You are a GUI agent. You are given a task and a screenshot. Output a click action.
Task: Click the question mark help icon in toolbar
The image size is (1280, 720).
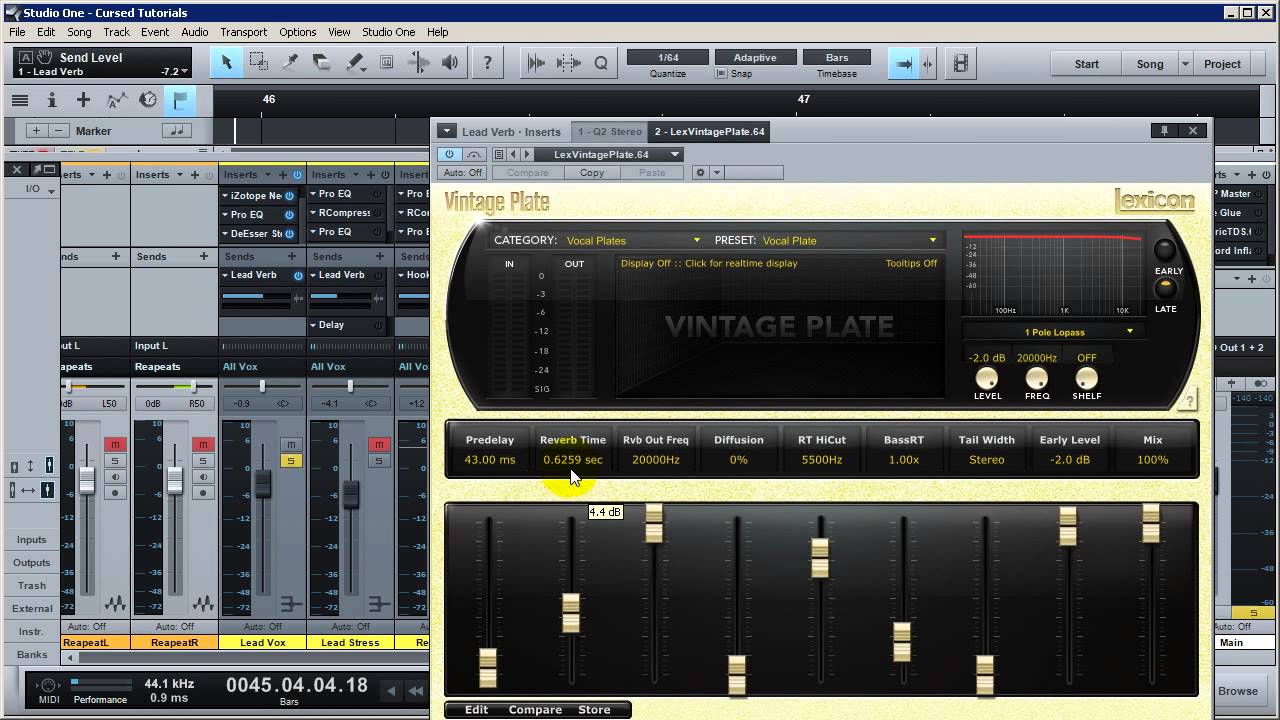click(x=487, y=63)
